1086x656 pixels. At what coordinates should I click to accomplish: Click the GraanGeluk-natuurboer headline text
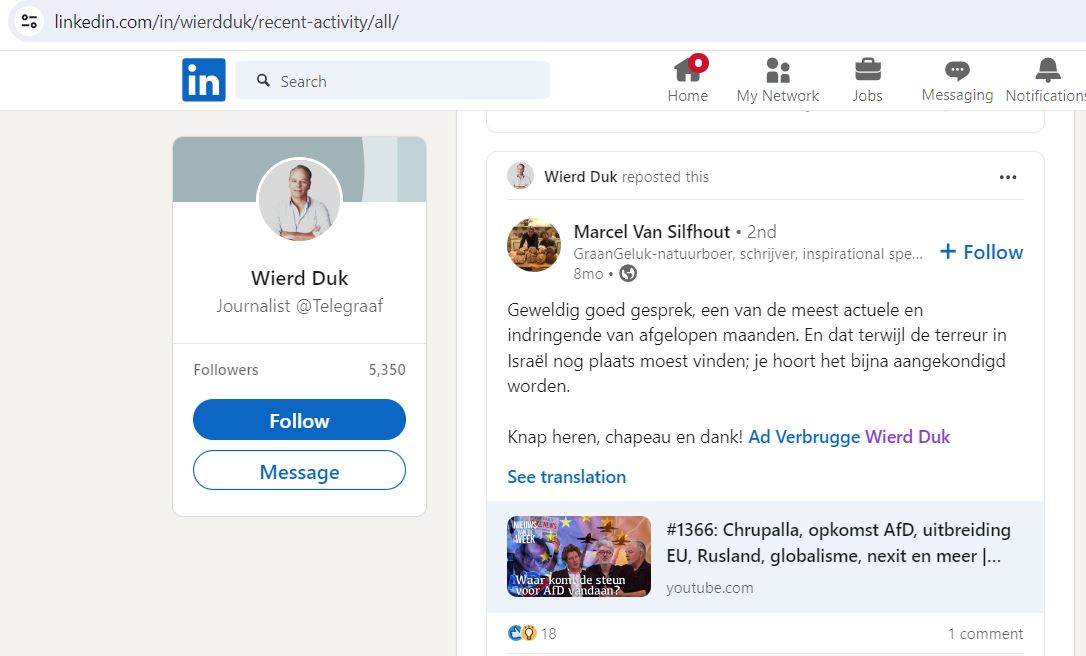(748, 254)
